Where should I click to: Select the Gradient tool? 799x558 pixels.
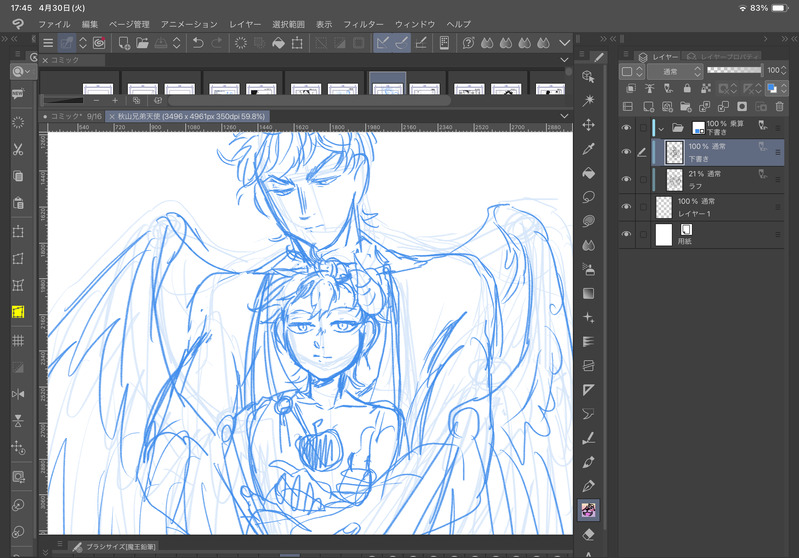coord(588,294)
